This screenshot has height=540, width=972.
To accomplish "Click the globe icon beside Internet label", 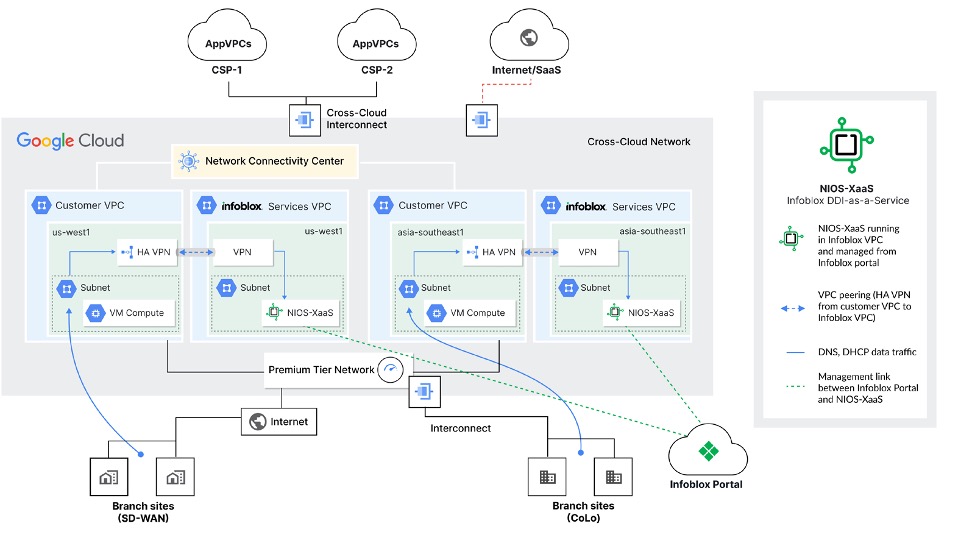I will coord(257,422).
